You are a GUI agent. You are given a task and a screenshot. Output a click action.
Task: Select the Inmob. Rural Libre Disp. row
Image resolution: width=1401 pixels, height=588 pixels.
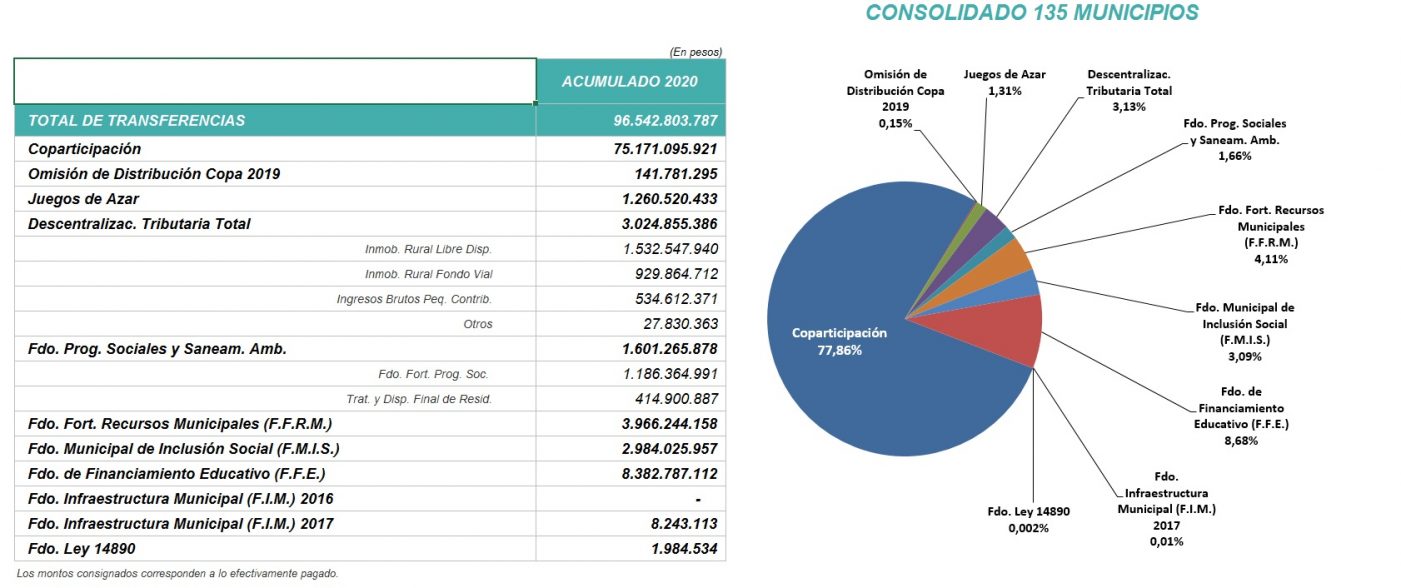(370, 248)
